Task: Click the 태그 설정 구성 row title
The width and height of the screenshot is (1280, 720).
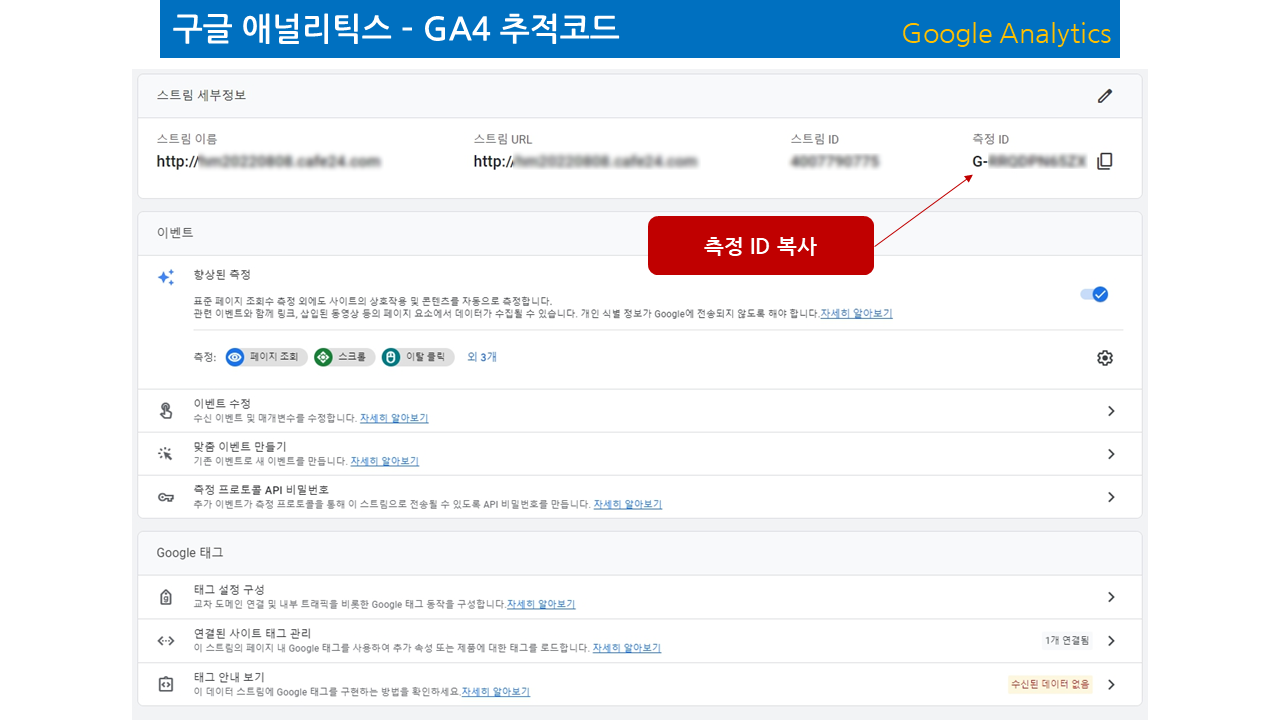Action: pyautogui.click(x=229, y=590)
